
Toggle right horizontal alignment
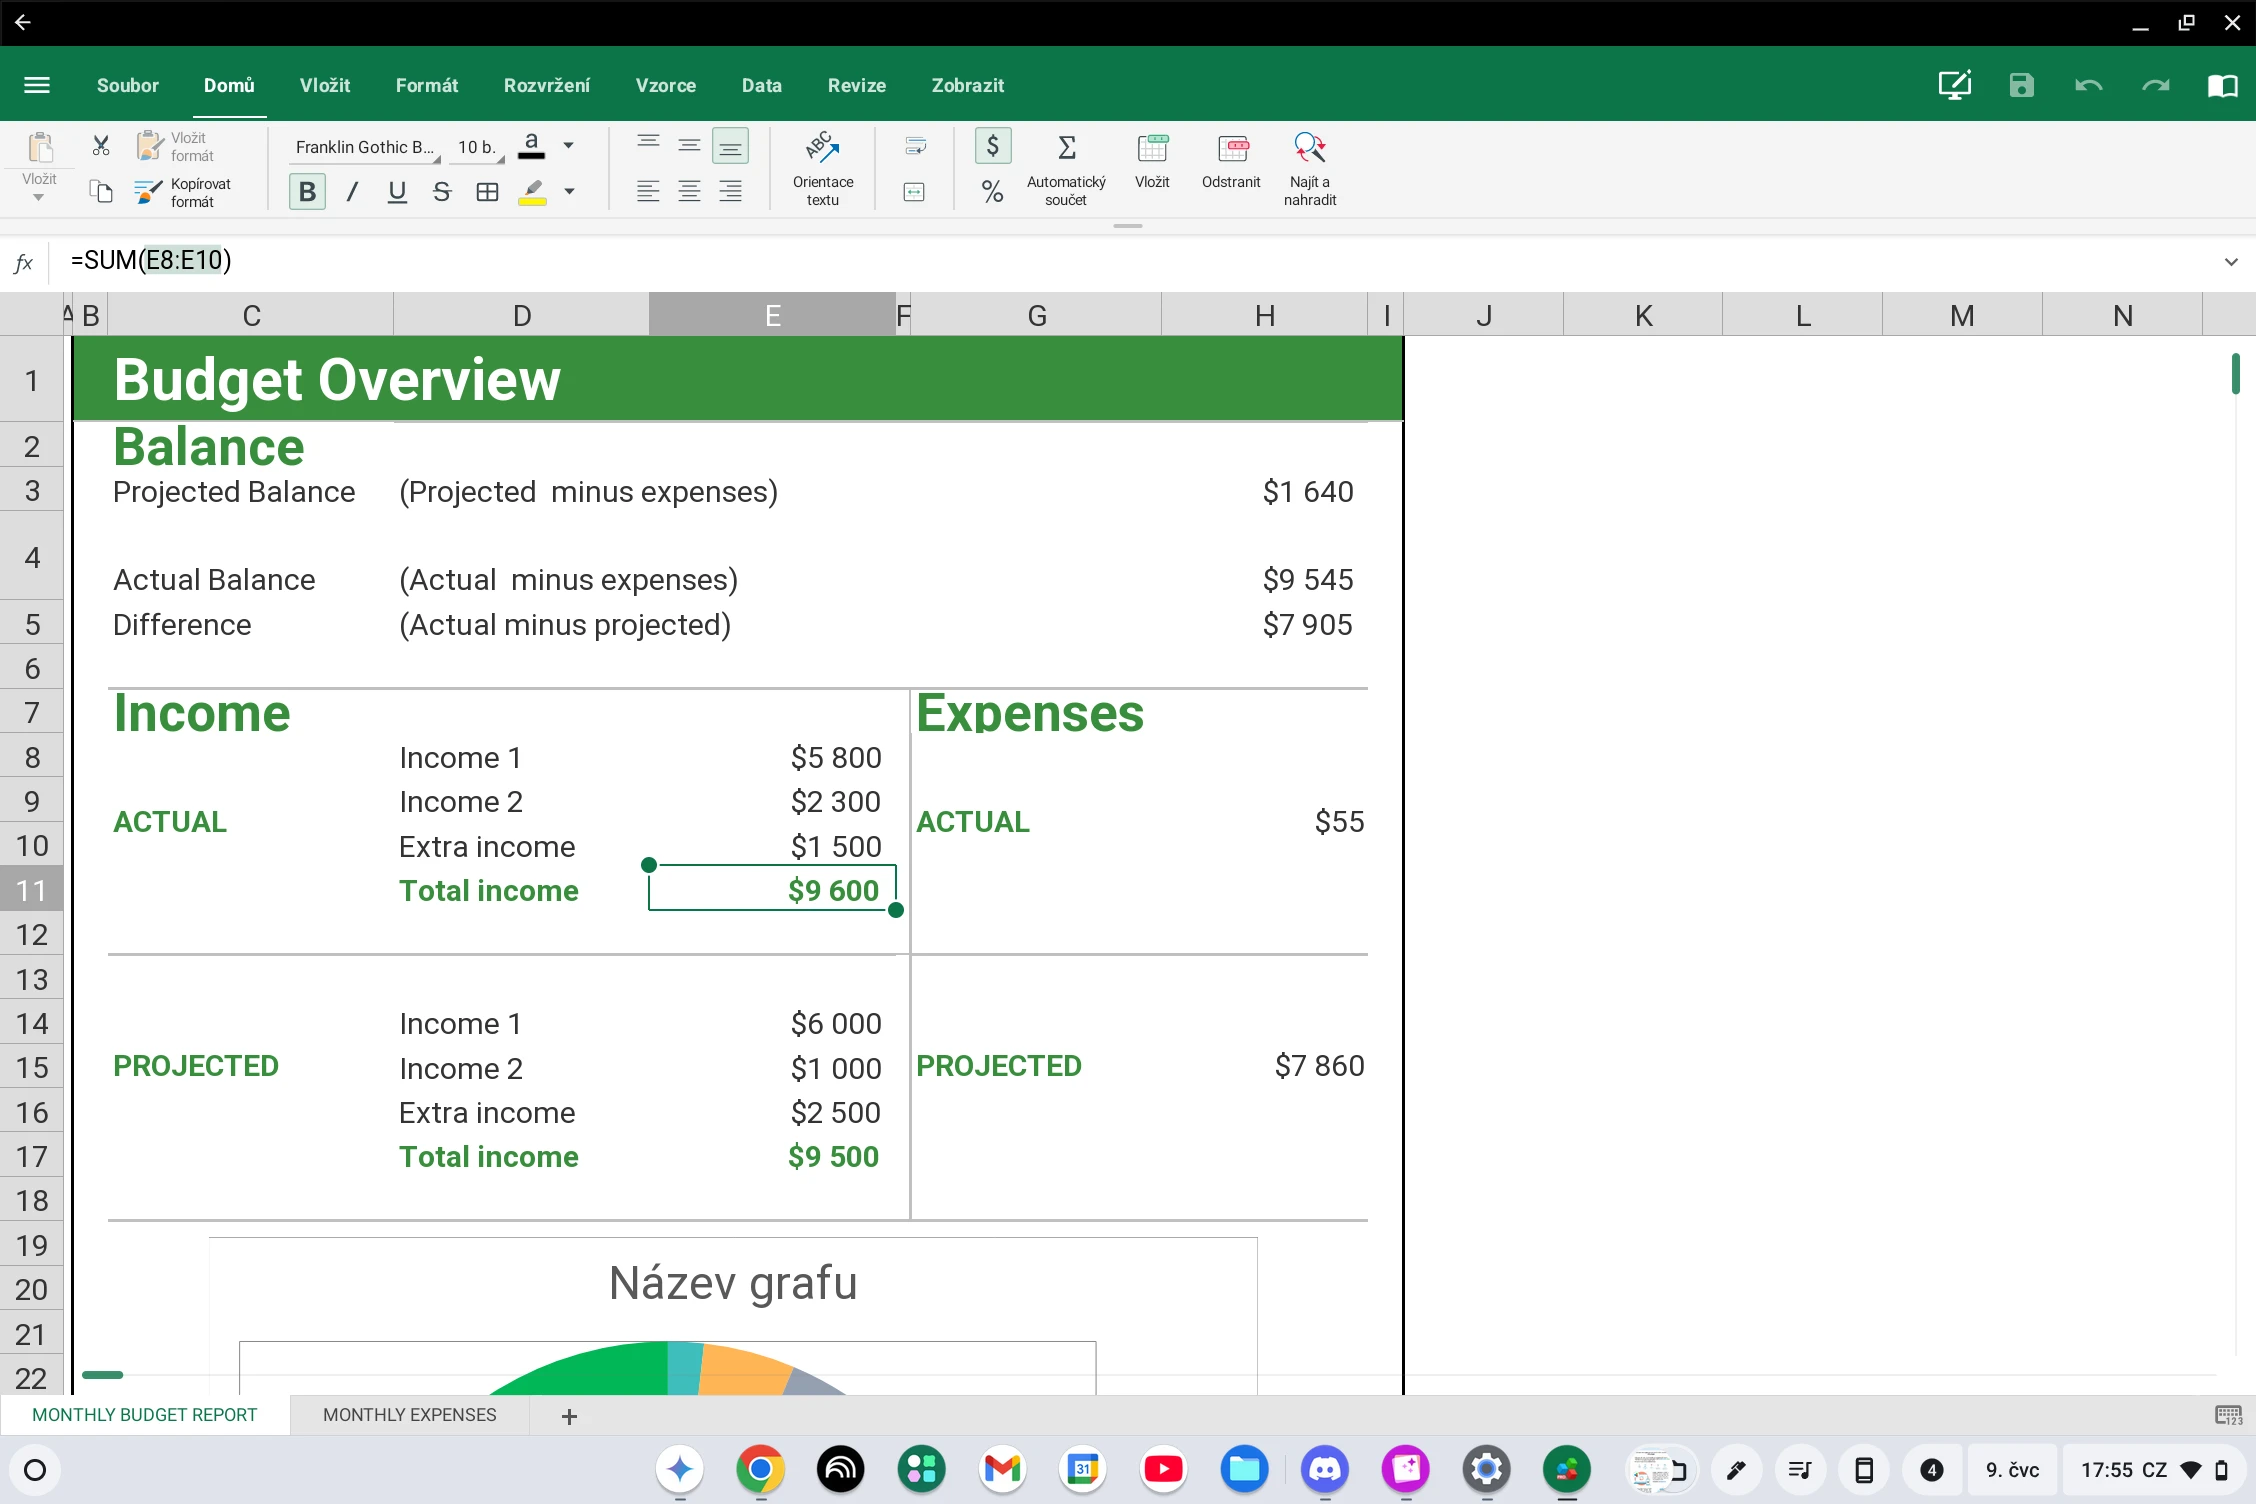pyautogui.click(x=730, y=192)
